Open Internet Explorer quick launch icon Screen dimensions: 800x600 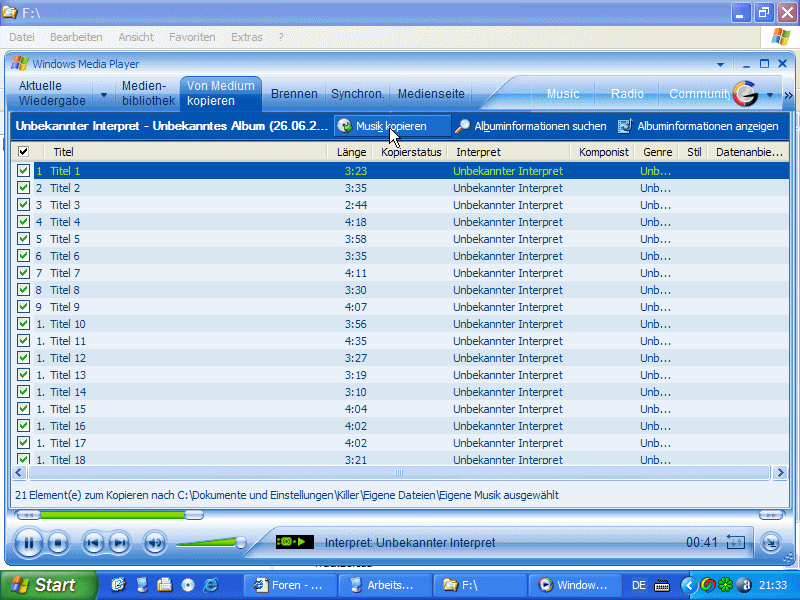210,585
